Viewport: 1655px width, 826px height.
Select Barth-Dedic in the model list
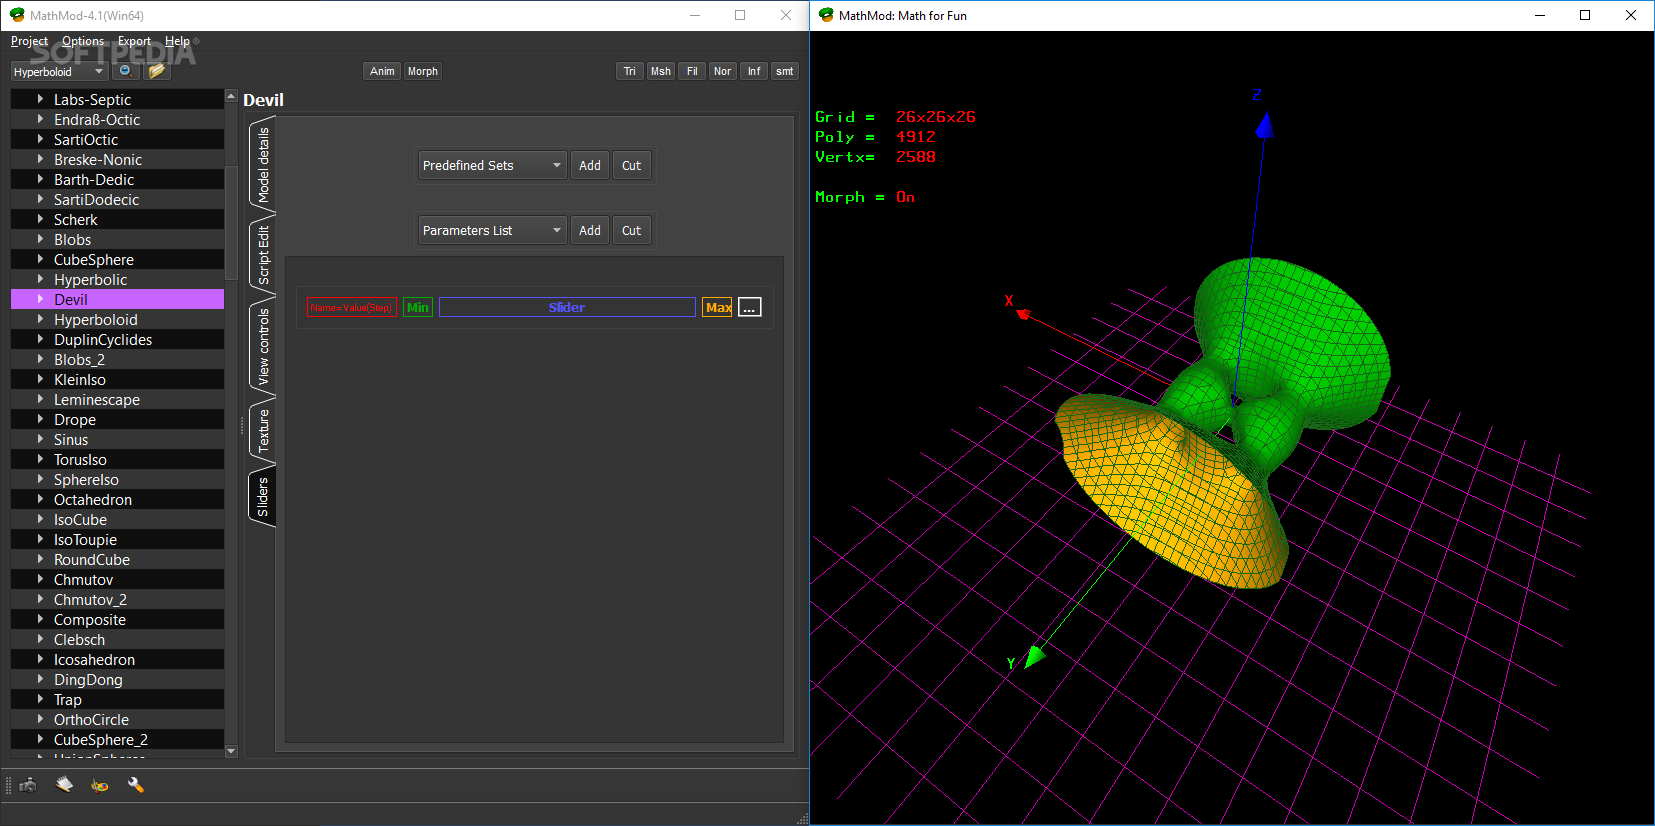[x=94, y=179]
